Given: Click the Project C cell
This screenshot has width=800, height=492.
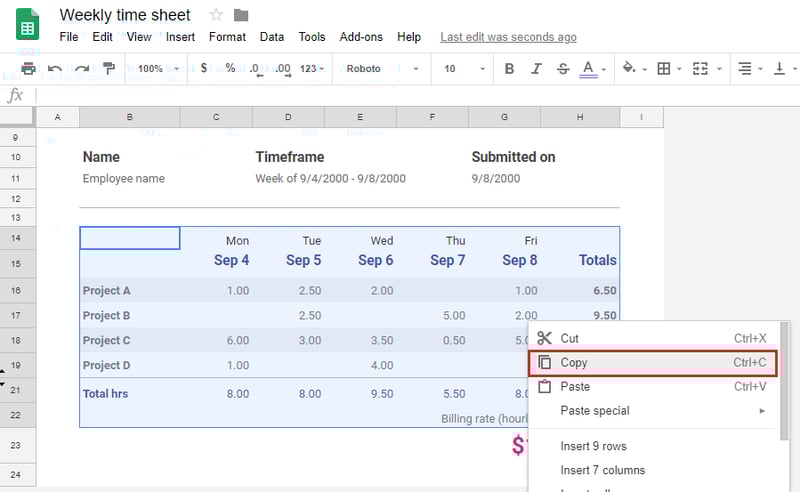Looking at the screenshot, I should click(130, 340).
